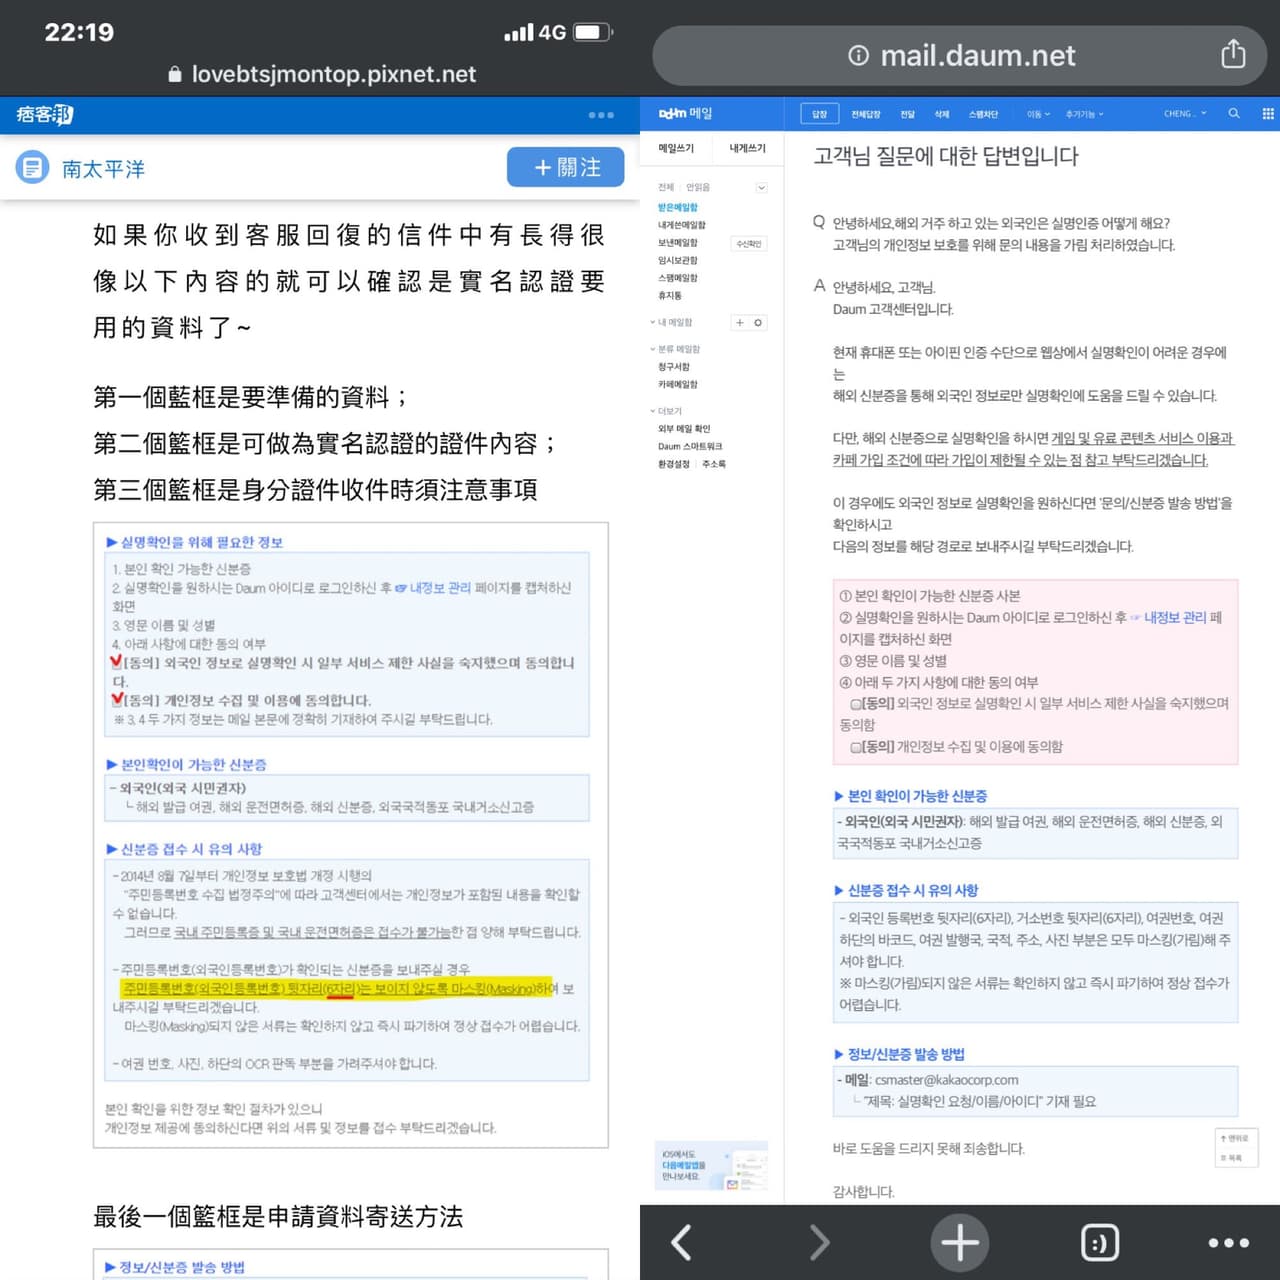Click Daum 스마트워크 in sidebar
Viewport: 1280px width, 1280px height.
690,447
